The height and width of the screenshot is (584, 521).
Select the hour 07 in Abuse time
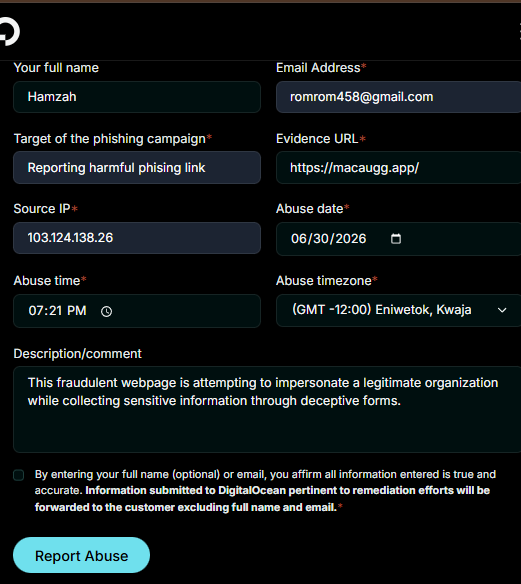click(x=35, y=311)
